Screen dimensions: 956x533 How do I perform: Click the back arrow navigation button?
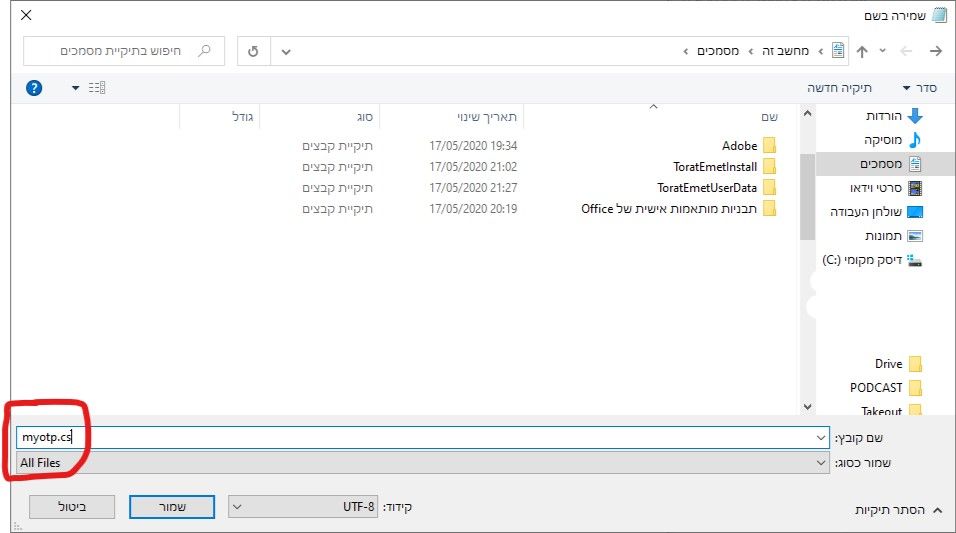click(x=935, y=51)
